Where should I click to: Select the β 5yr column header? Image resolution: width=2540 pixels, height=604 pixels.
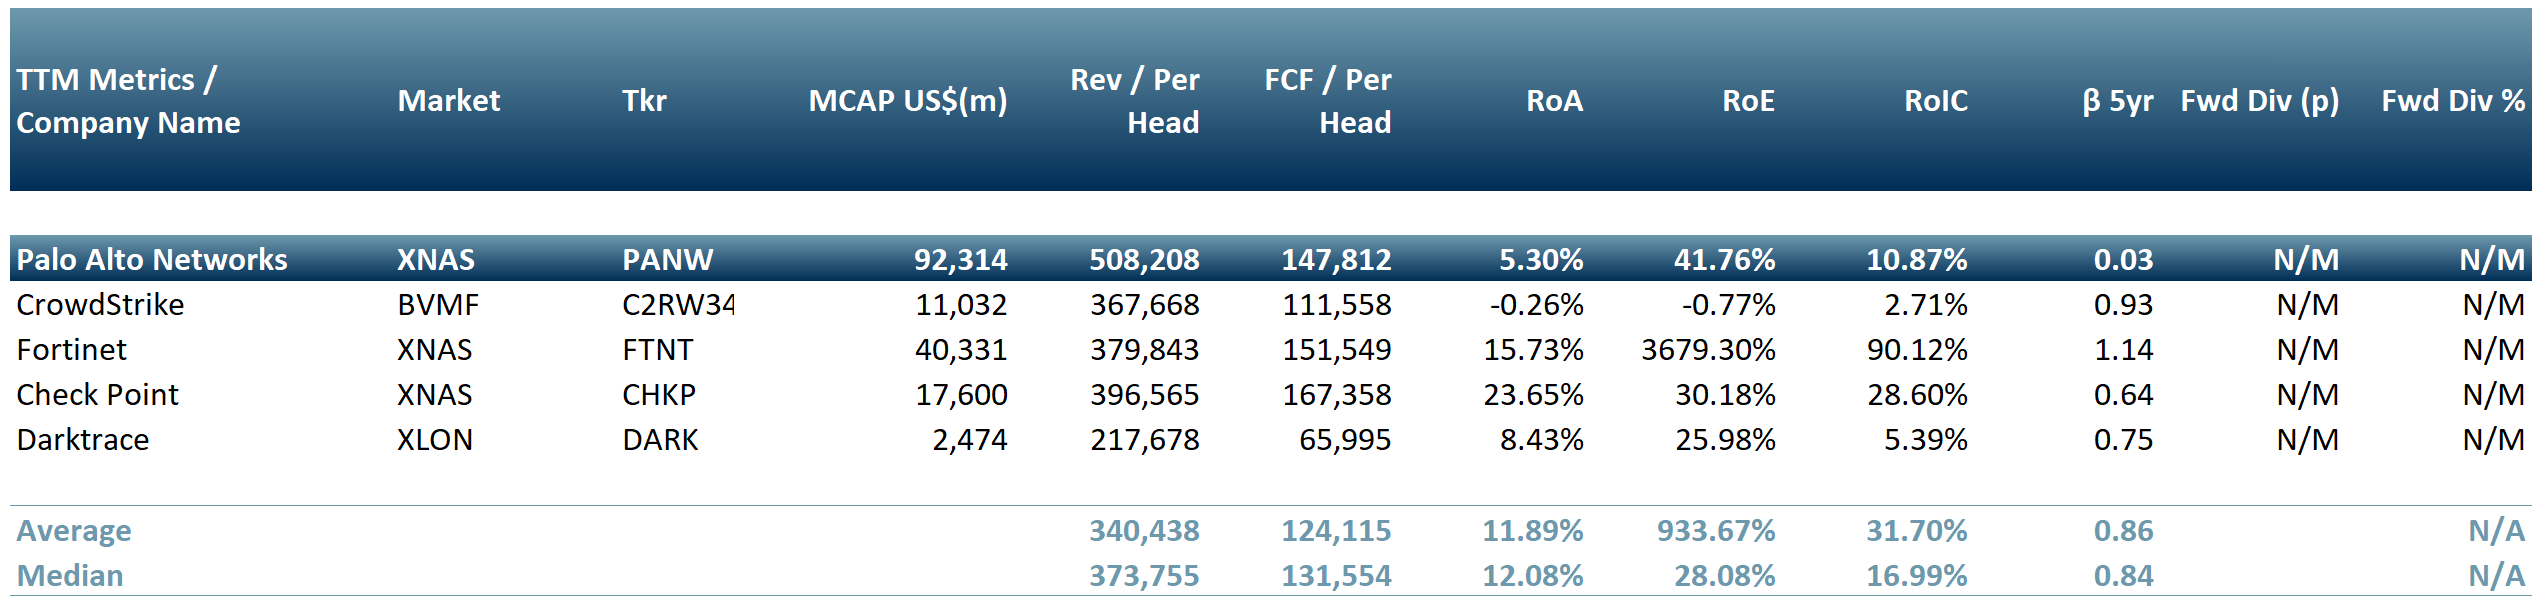point(2117,101)
